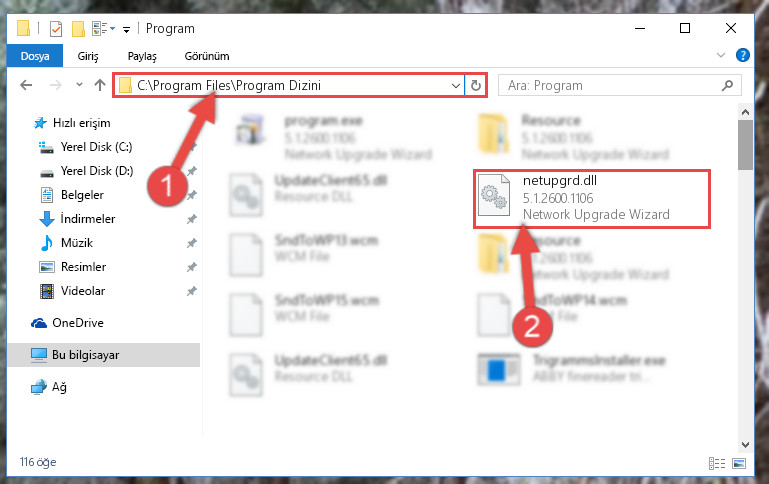The width and height of the screenshot is (769, 484).
Task: Click the New folder icon in quick access toolbar
Action: tap(78, 29)
